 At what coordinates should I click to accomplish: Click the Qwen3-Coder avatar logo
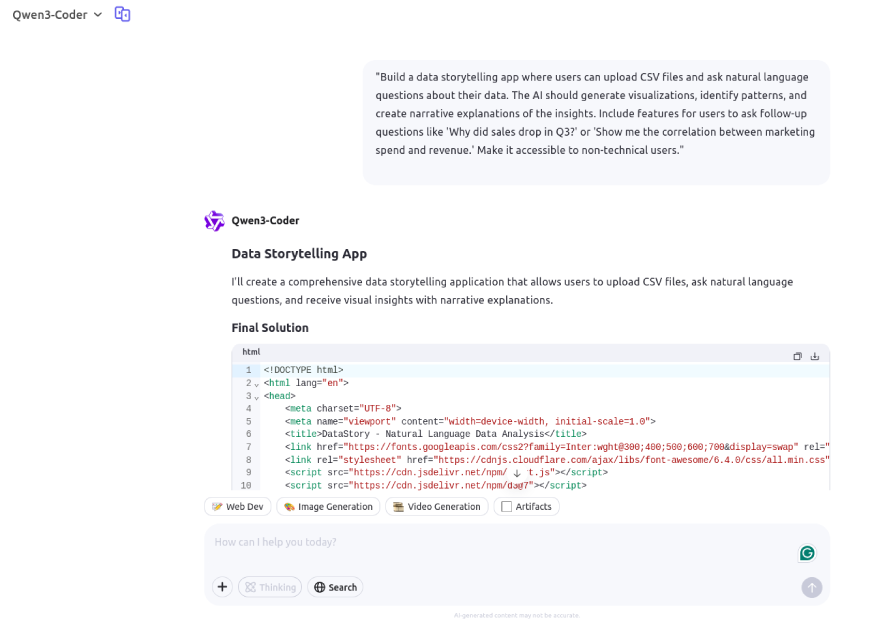coord(214,221)
